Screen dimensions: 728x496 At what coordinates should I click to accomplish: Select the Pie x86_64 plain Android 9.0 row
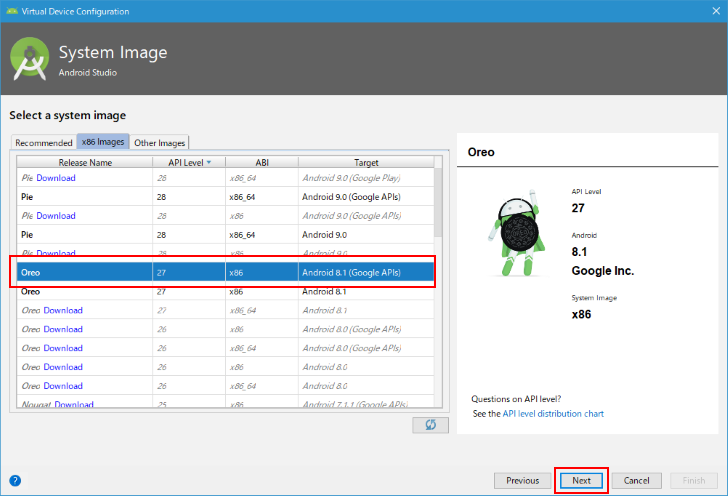click(225, 235)
